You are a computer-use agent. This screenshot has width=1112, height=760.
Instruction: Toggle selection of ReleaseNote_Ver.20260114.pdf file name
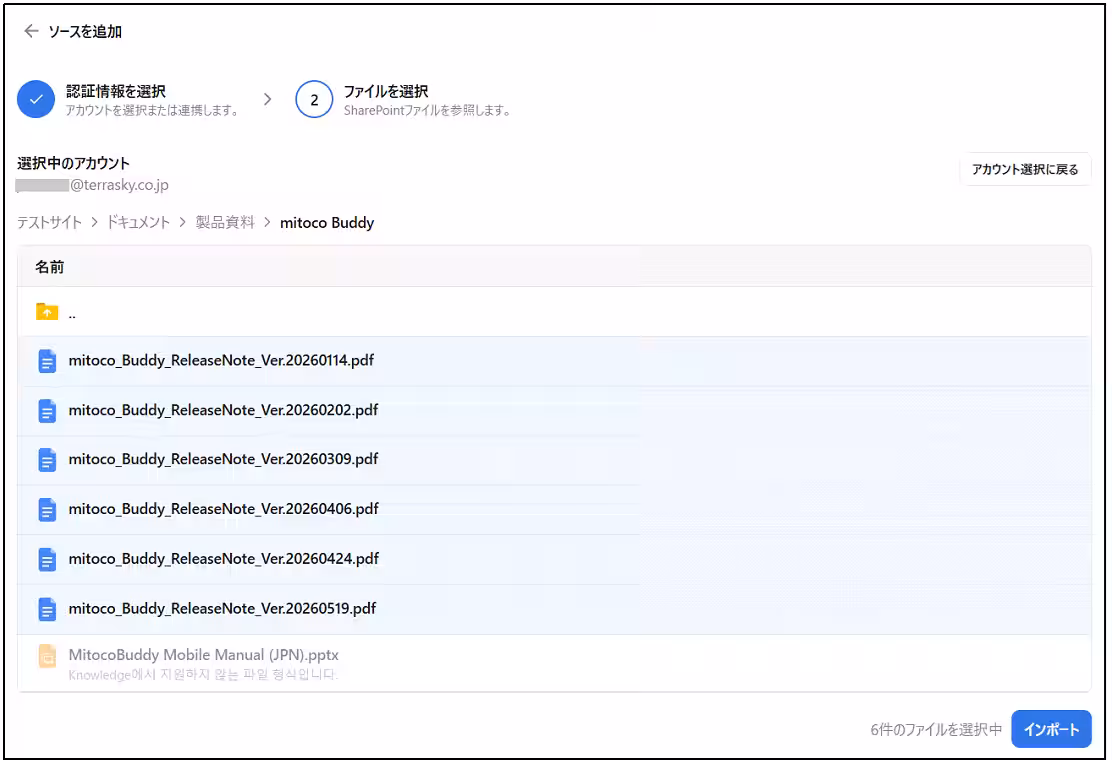click(221, 360)
